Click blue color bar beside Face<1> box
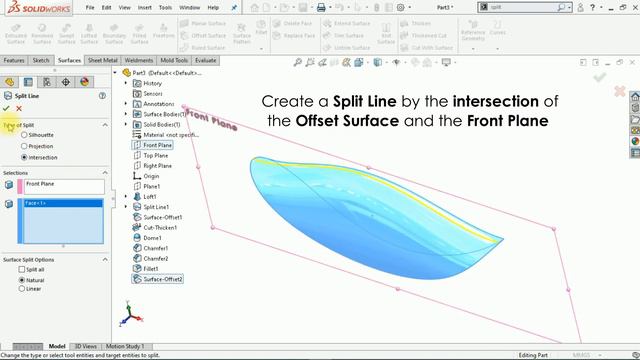The image size is (640, 360). (x=20, y=221)
